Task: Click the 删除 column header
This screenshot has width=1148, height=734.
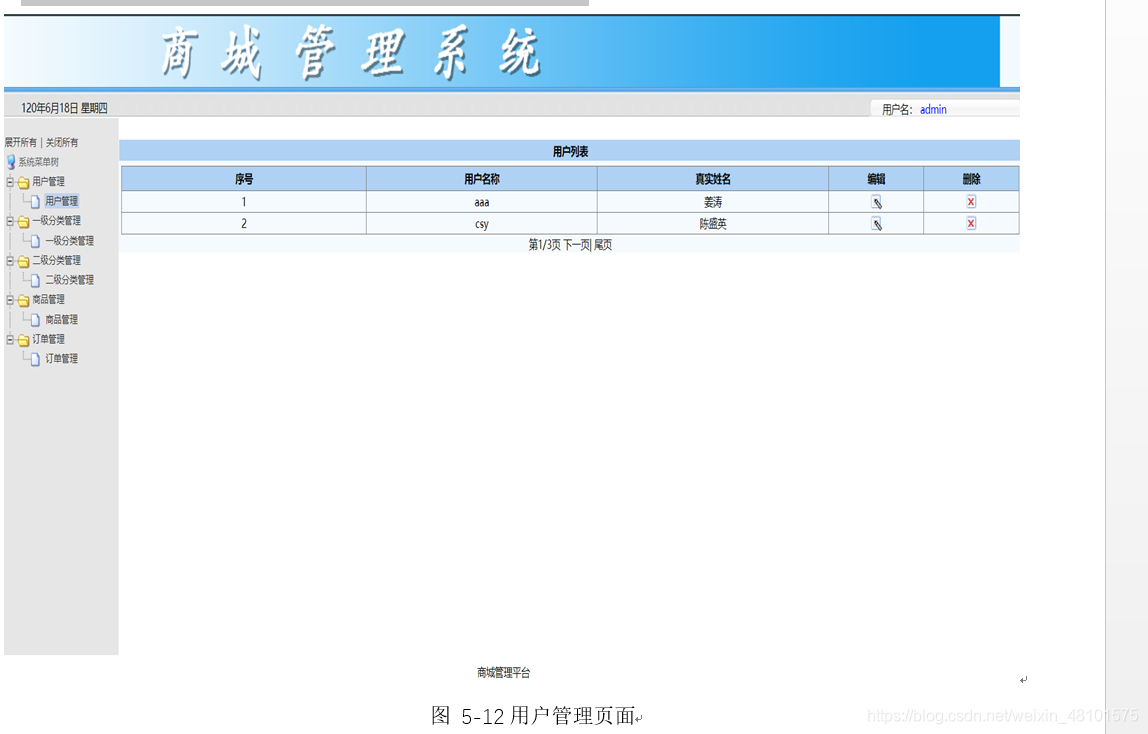Action: (971, 179)
